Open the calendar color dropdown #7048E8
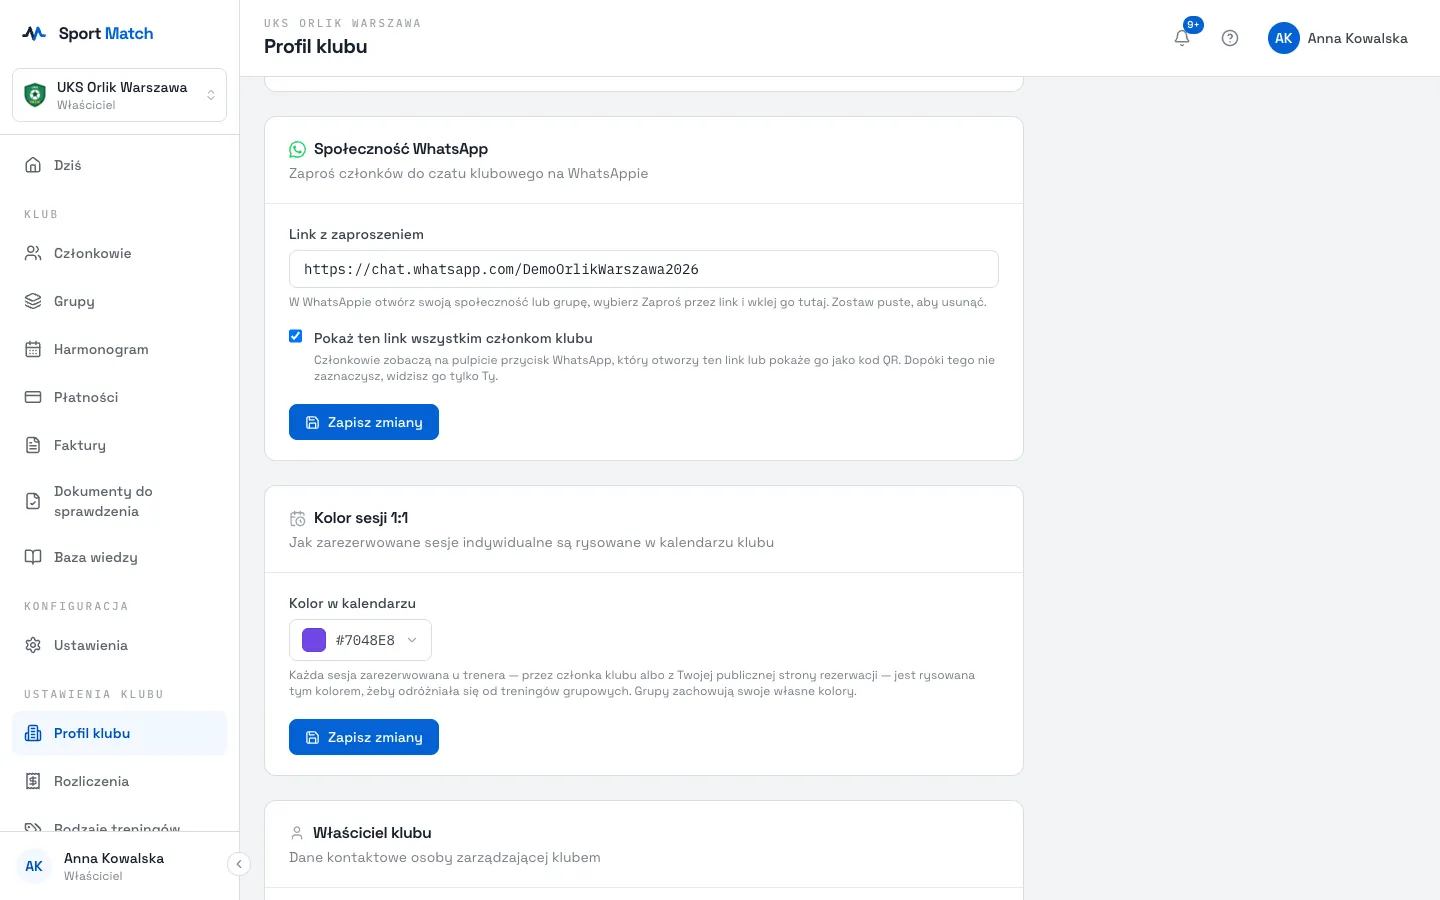The width and height of the screenshot is (1440, 900). point(360,640)
